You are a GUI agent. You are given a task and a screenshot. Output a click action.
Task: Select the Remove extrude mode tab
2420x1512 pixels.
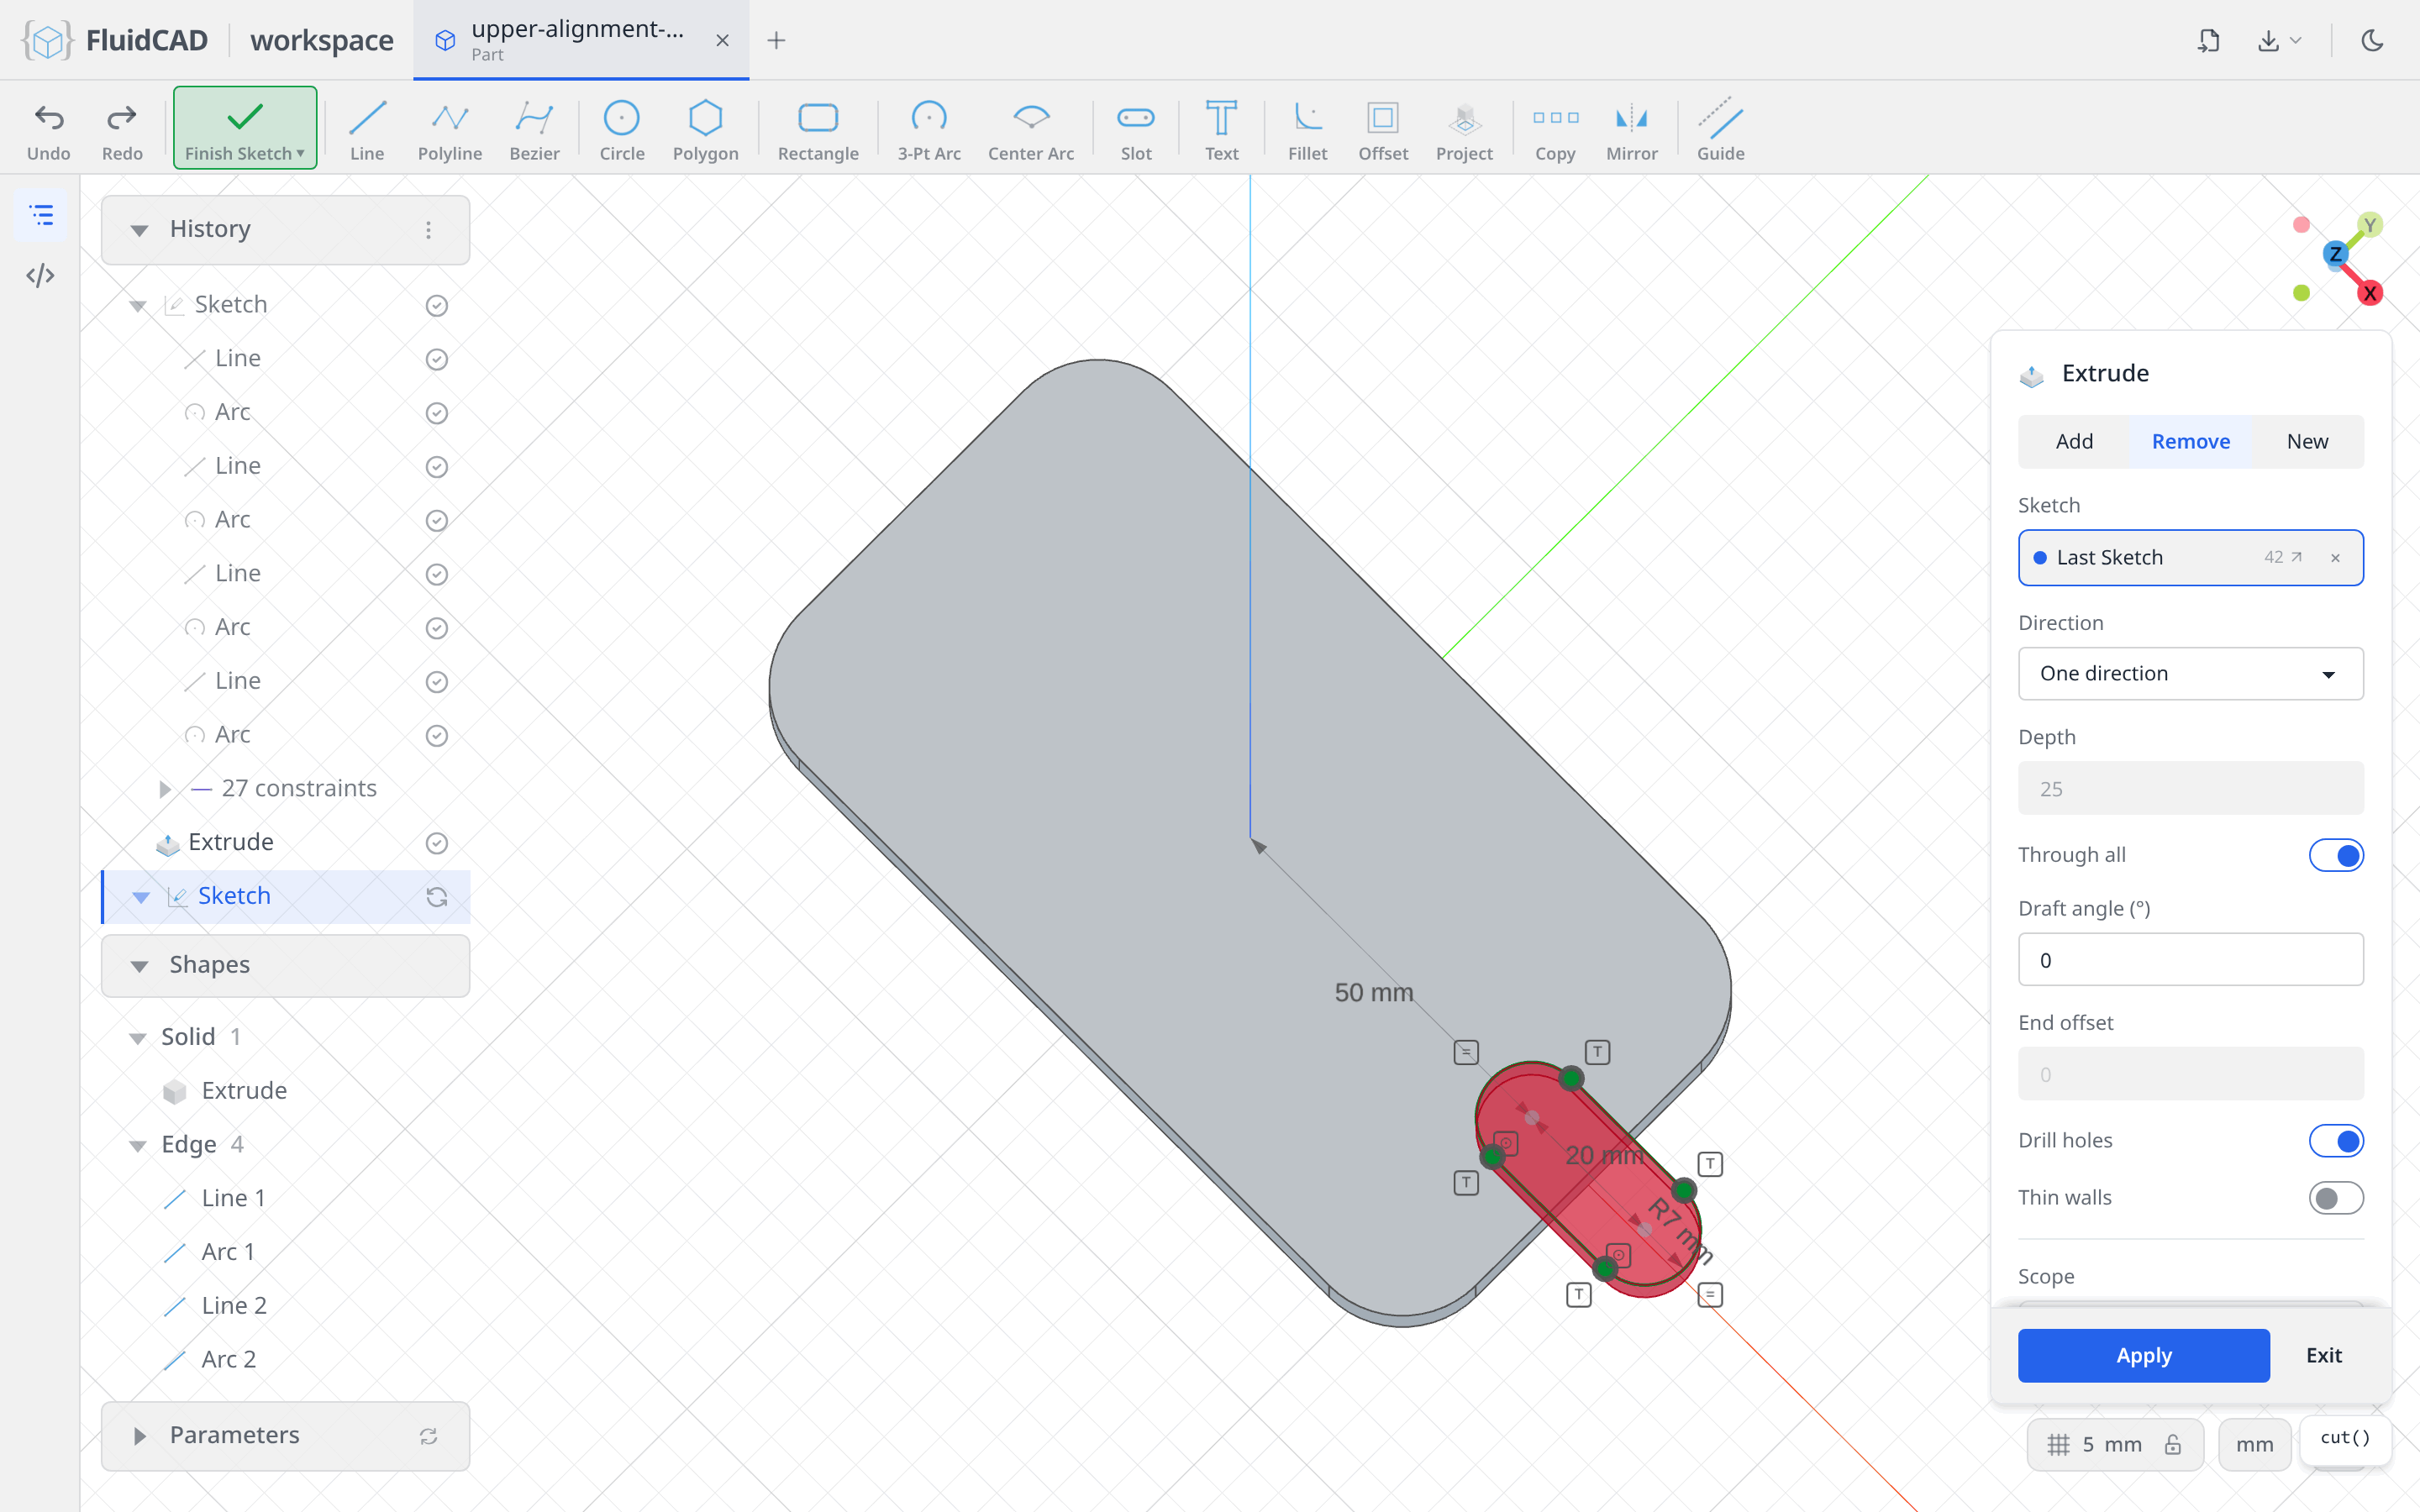[2190, 441]
